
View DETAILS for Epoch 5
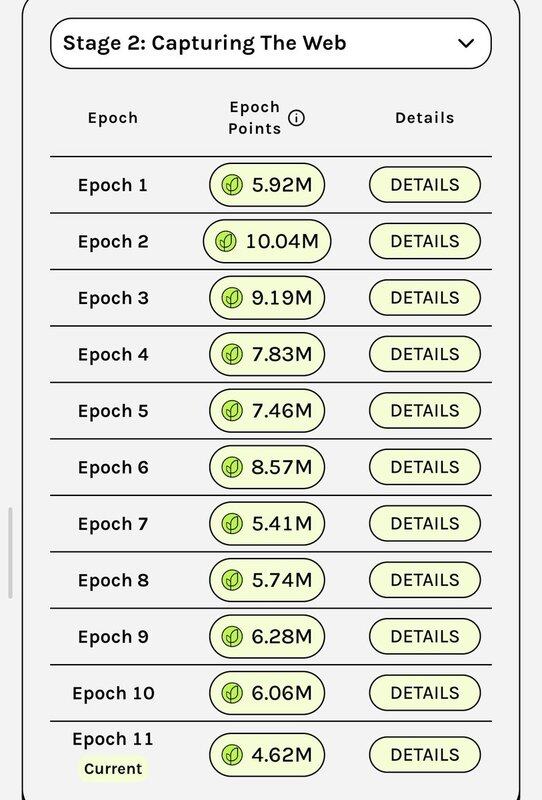coord(425,411)
